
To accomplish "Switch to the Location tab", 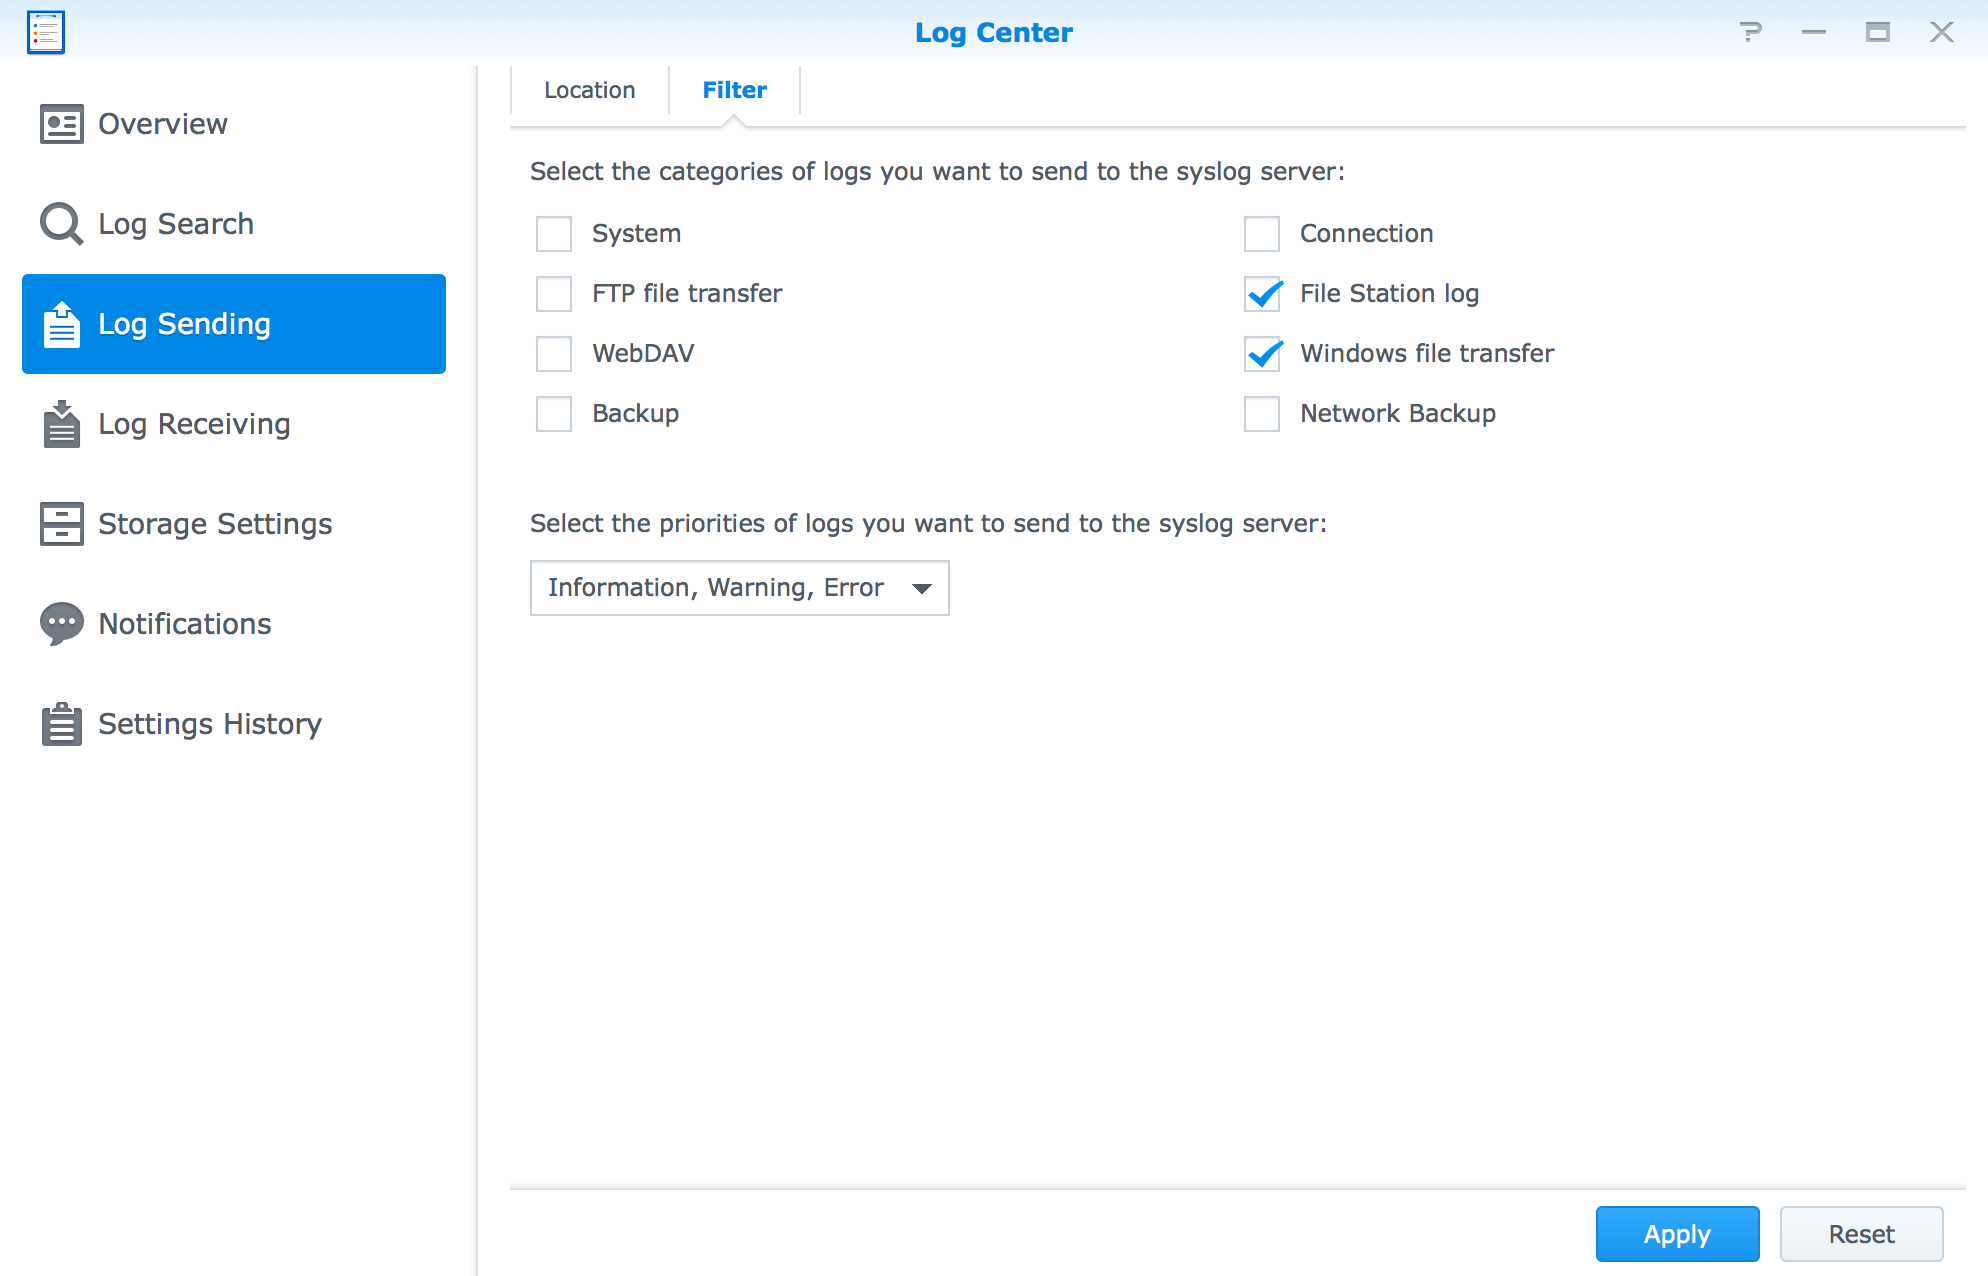I will (x=588, y=89).
